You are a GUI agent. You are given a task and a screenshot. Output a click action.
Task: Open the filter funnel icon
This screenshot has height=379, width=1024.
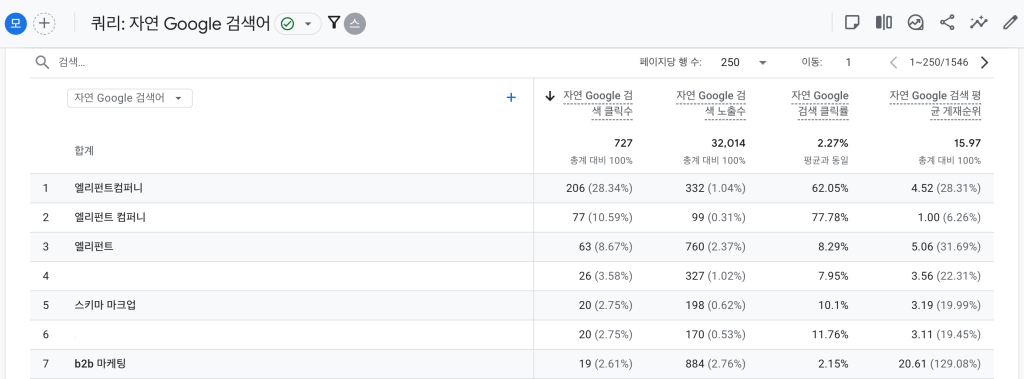click(334, 23)
